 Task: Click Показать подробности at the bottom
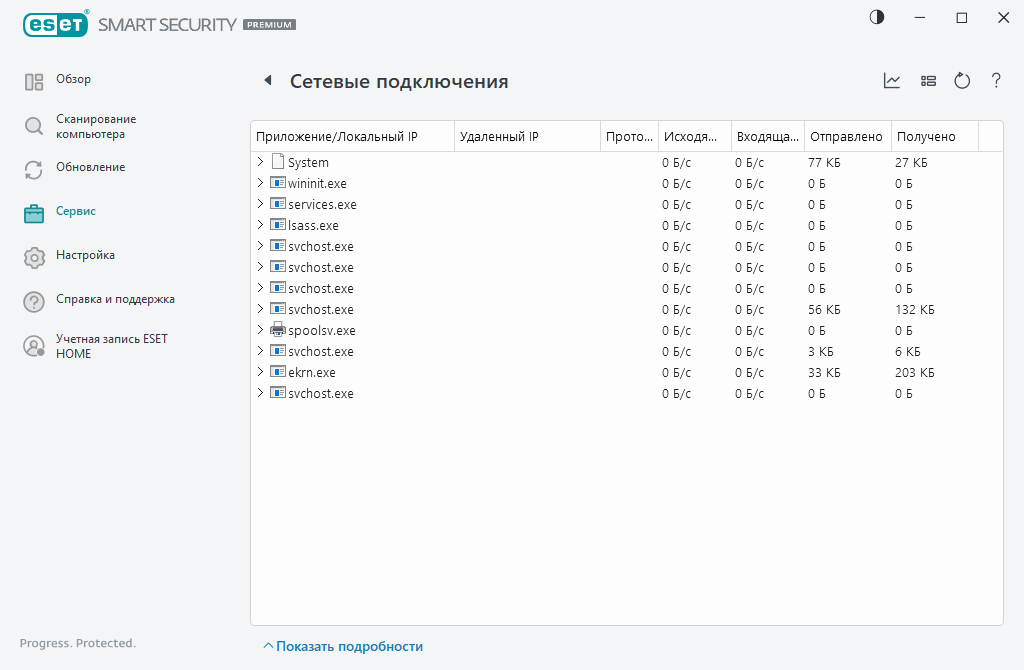pos(343,646)
